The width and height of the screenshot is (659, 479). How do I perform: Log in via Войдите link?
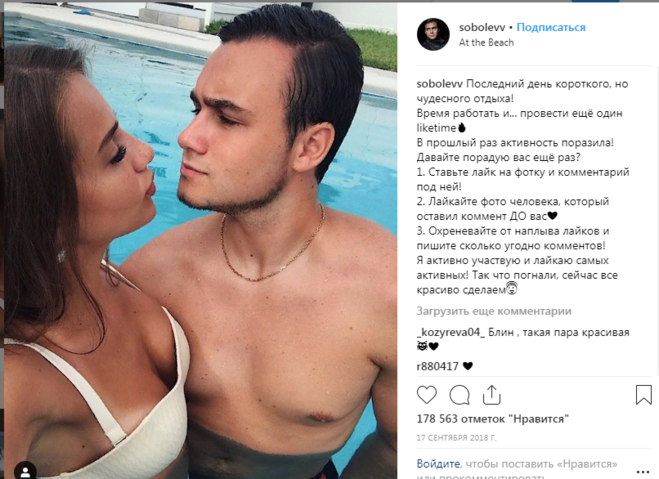pos(438,464)
